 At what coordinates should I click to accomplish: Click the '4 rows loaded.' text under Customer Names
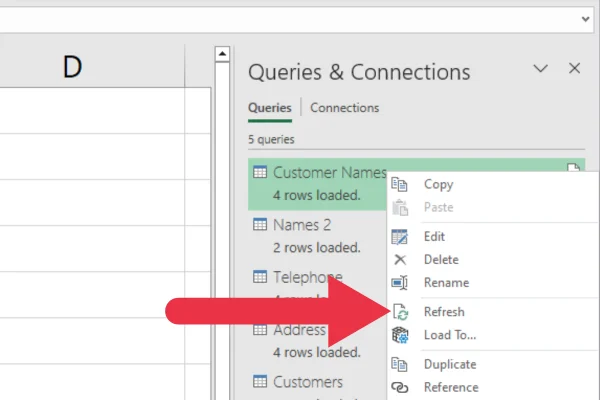click(x=317, y=195)
